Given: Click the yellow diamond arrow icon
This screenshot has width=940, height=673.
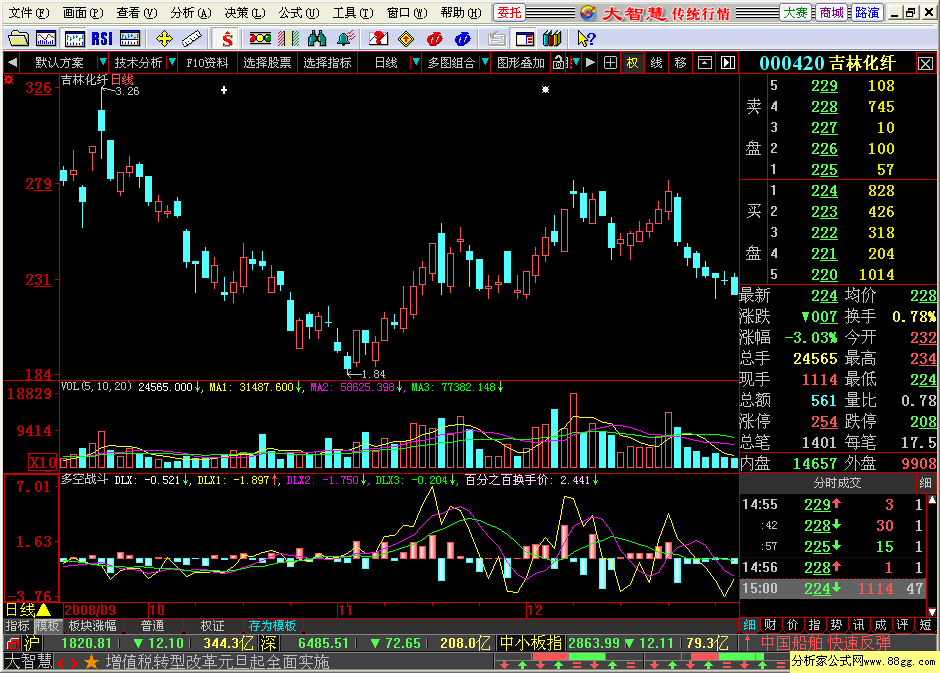Looking at the screenshot, I should pyautogui.click(x=406, y=39).
